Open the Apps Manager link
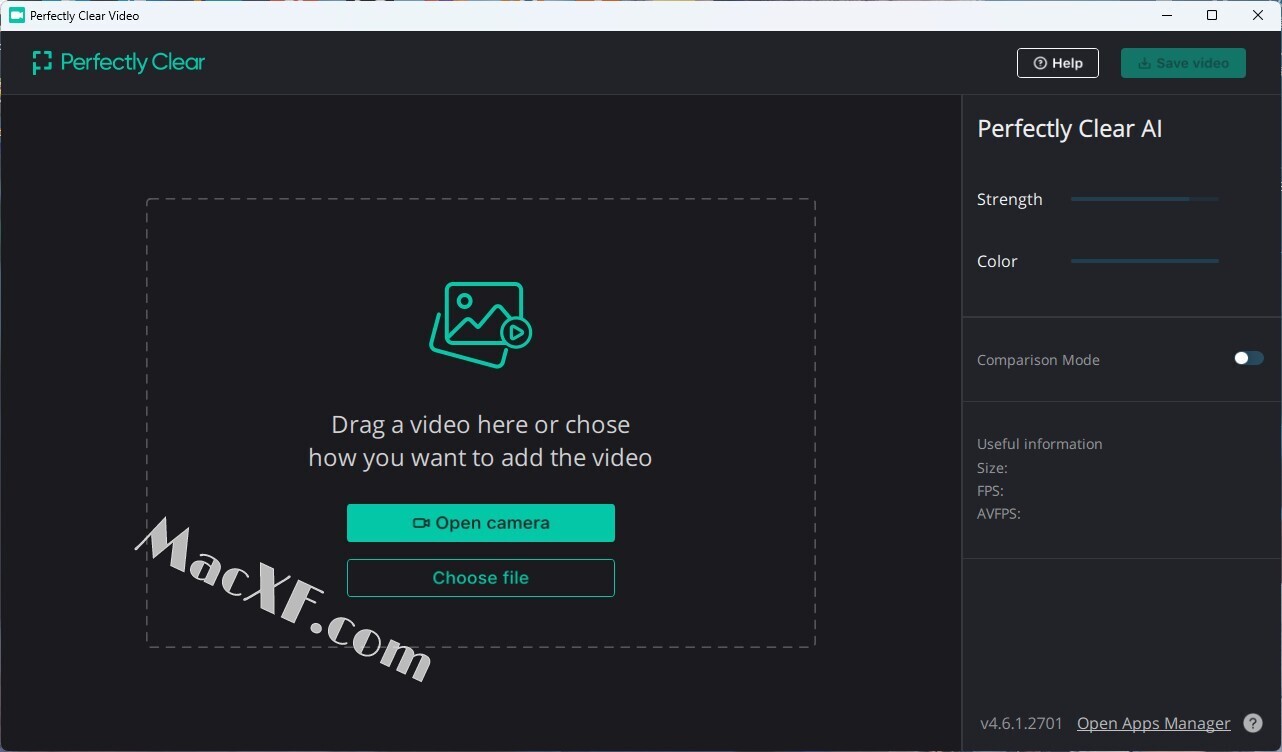Image resolution: width=1282 pixels, height=752 pixels. (1154, 723)
